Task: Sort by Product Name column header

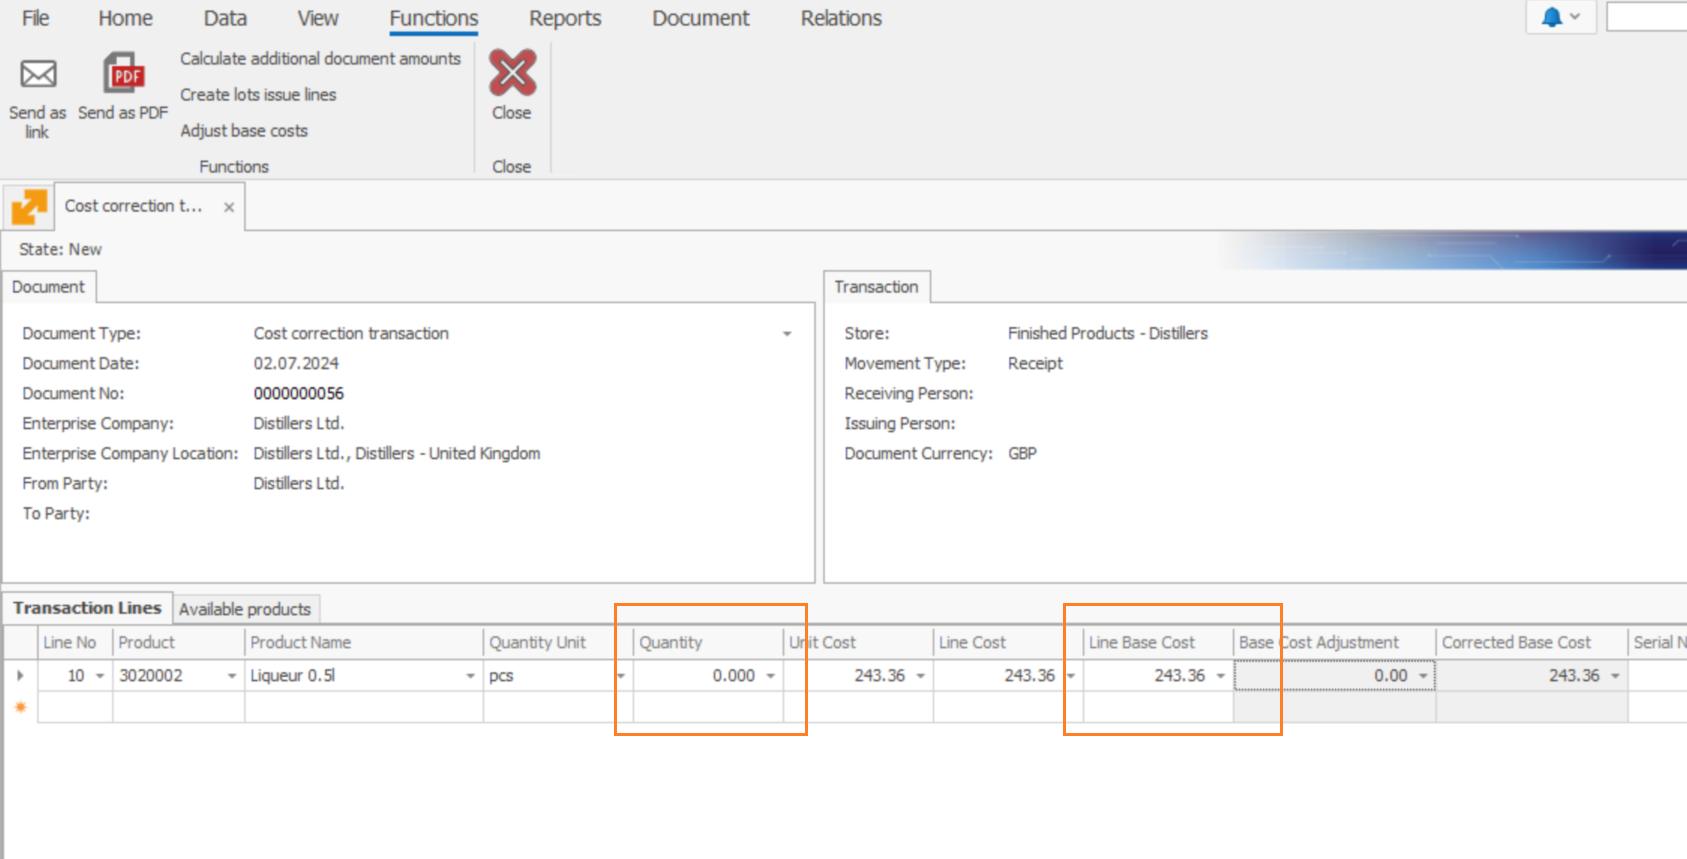Action: tap(364, 643)
